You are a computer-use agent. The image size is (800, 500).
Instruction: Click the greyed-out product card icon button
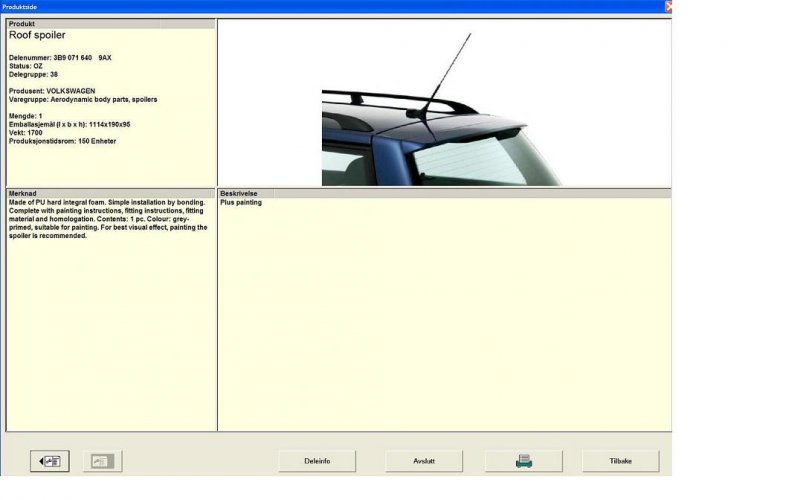click(x=102, y=461)
